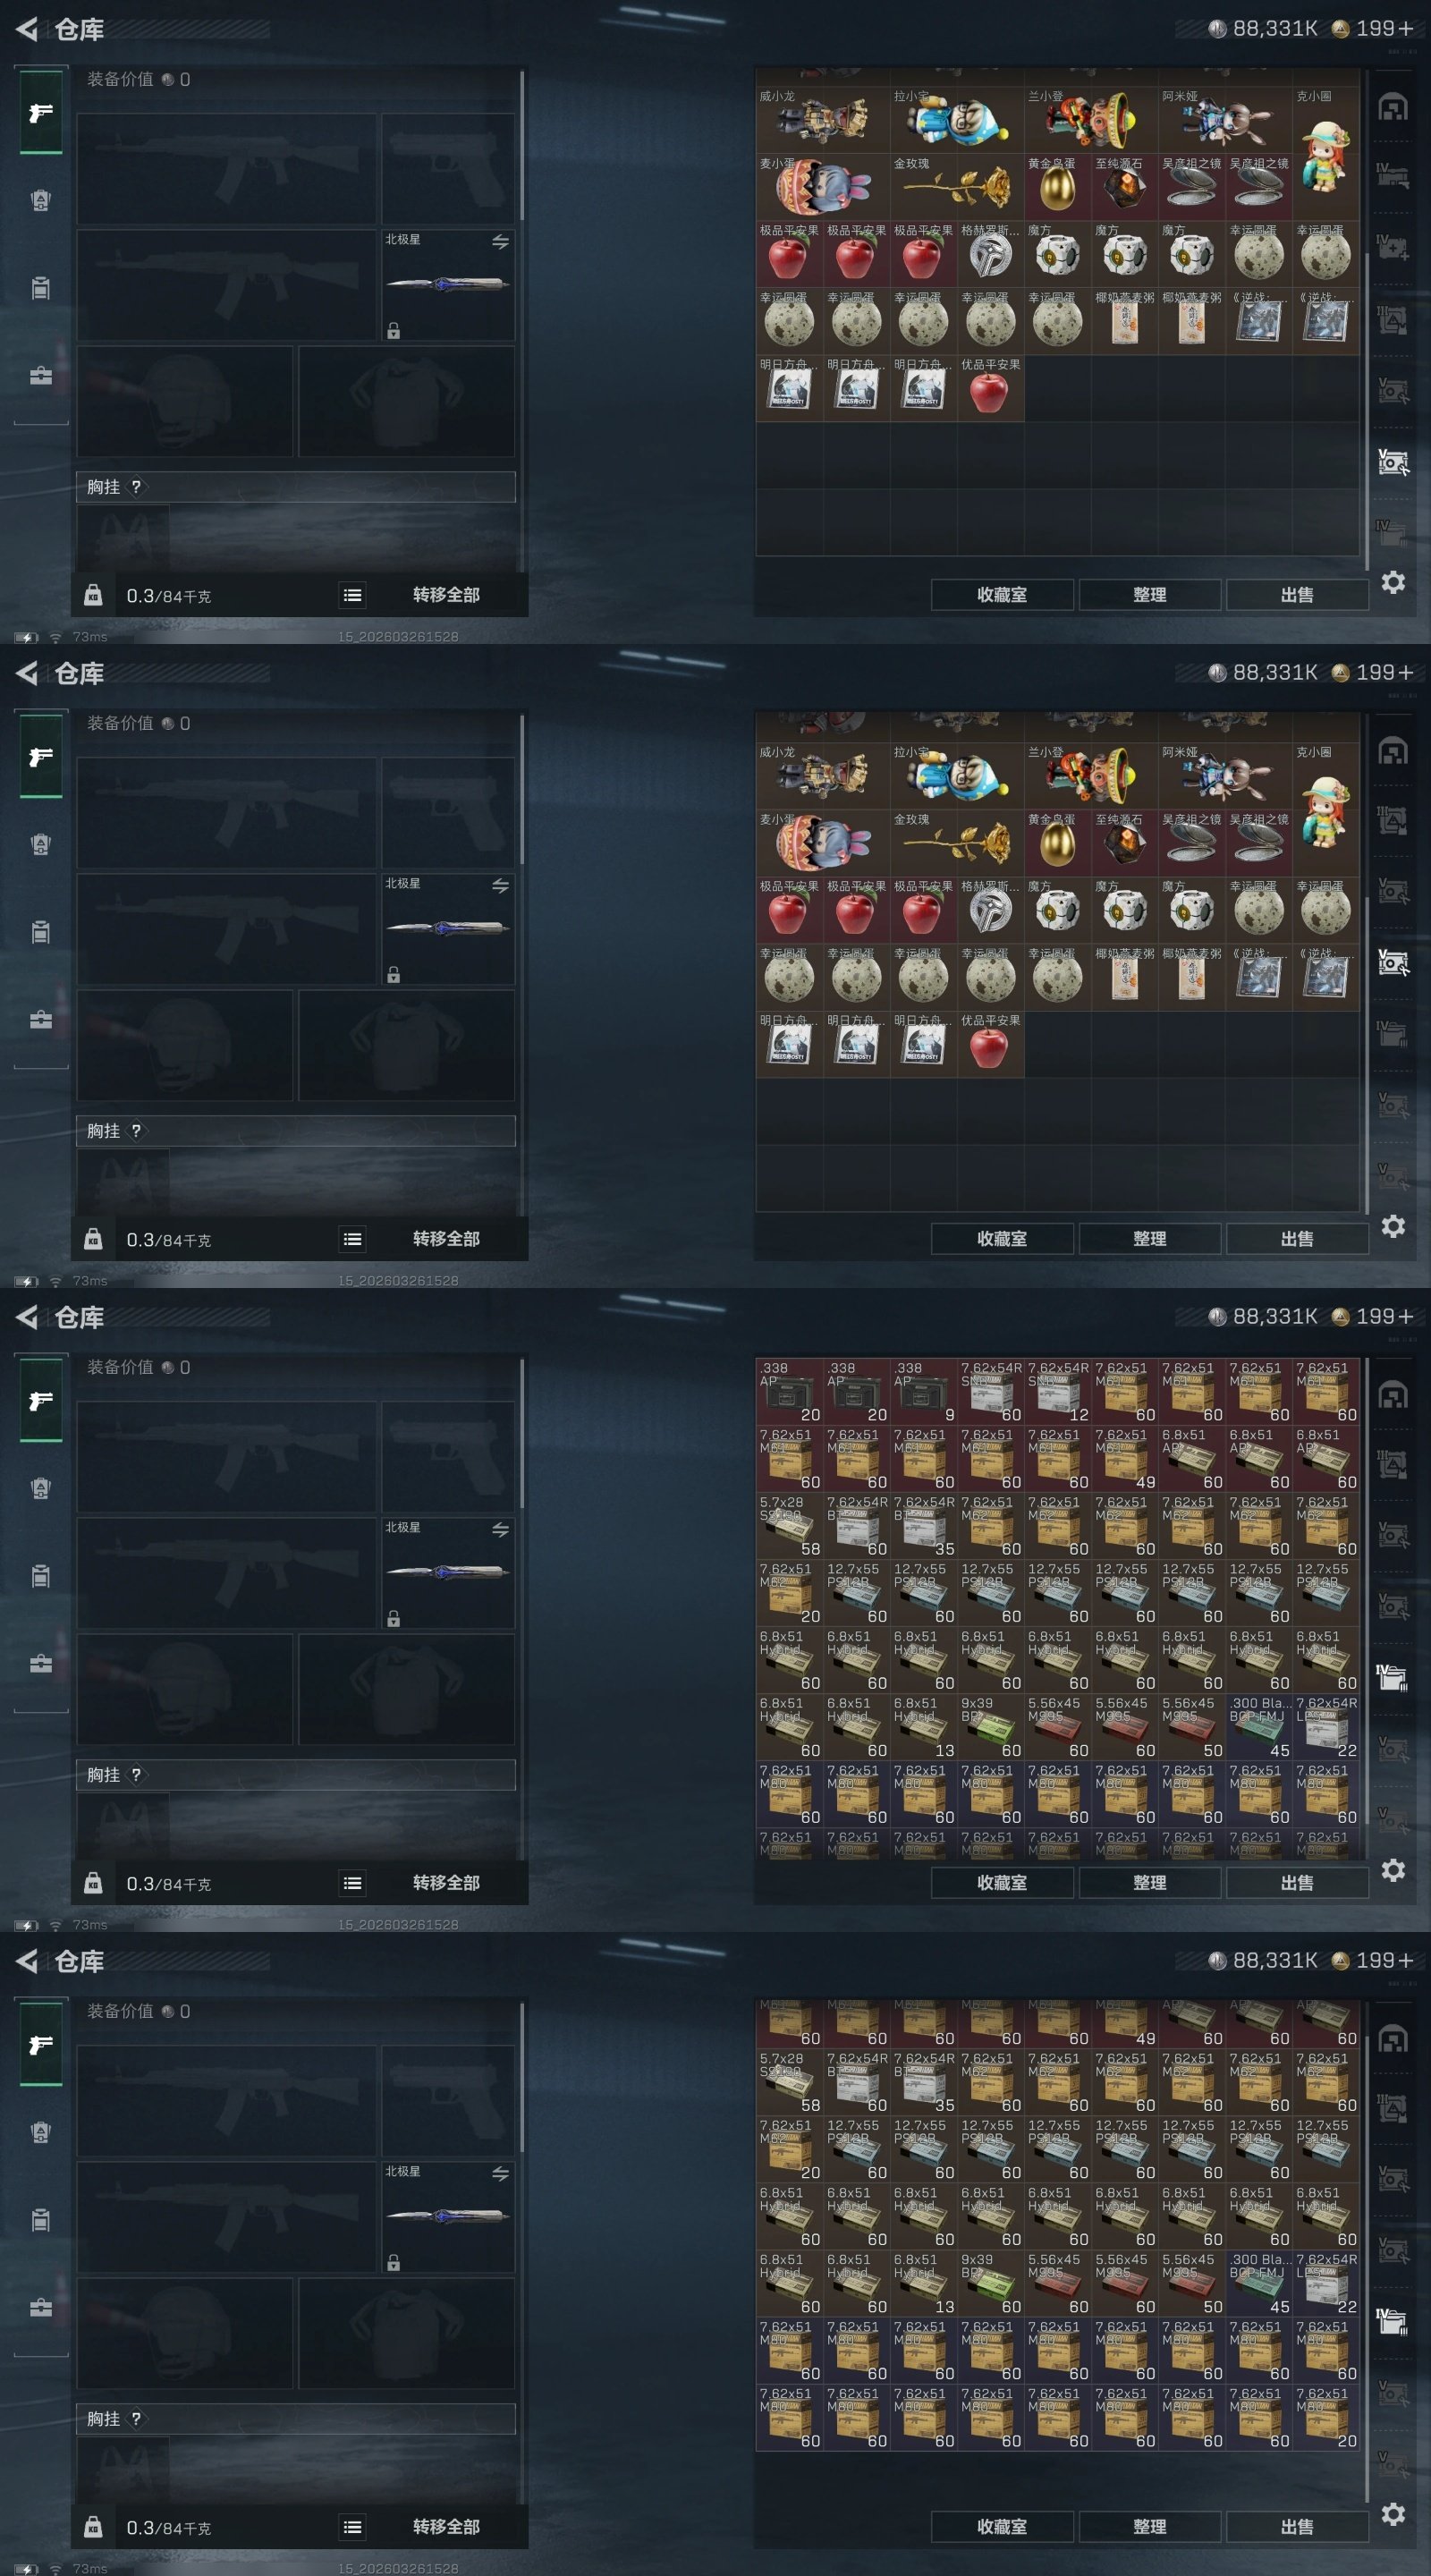Click 出售 in the first capture
The height and width of the screenshot is (2576, 1431).
click(x=1297, y=595)
